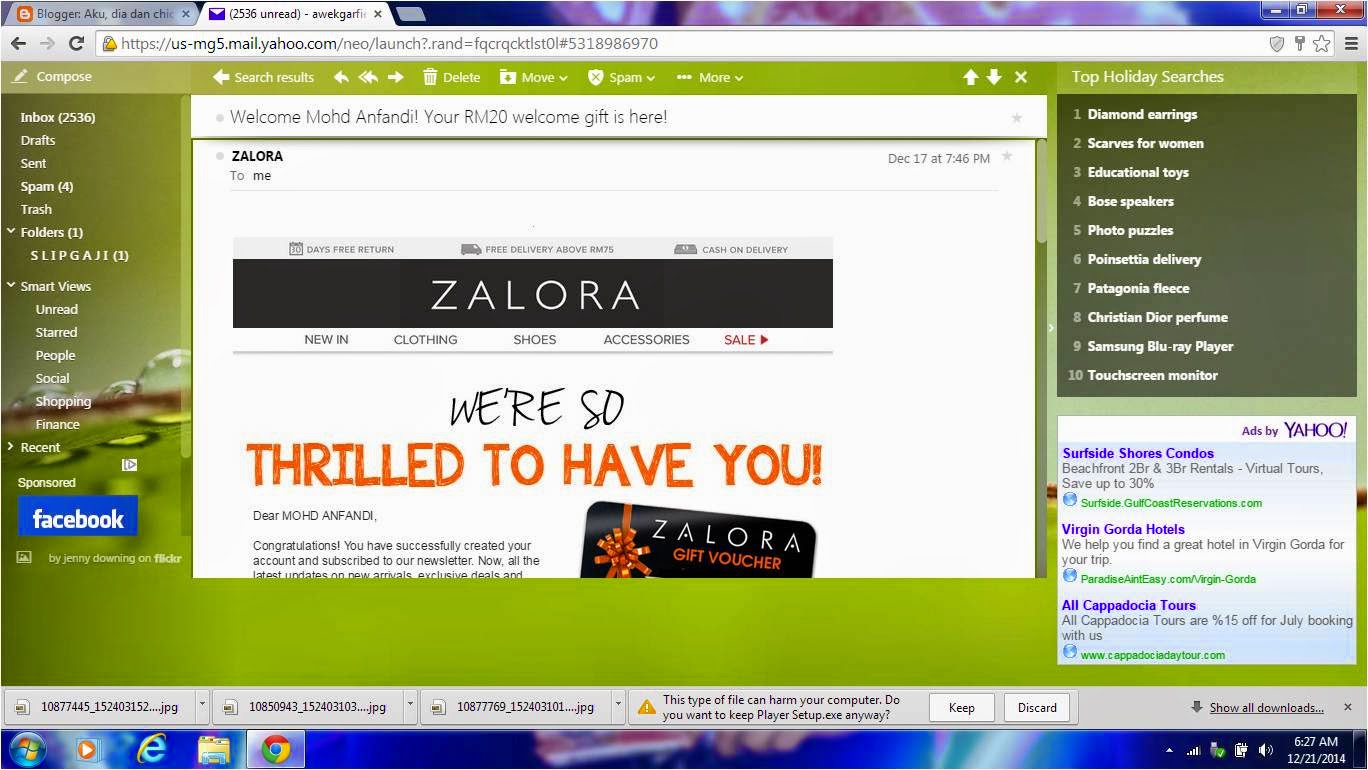1368x770 pixels.
Task: Click the flickr photo credit link
Action: coord(114,558)
